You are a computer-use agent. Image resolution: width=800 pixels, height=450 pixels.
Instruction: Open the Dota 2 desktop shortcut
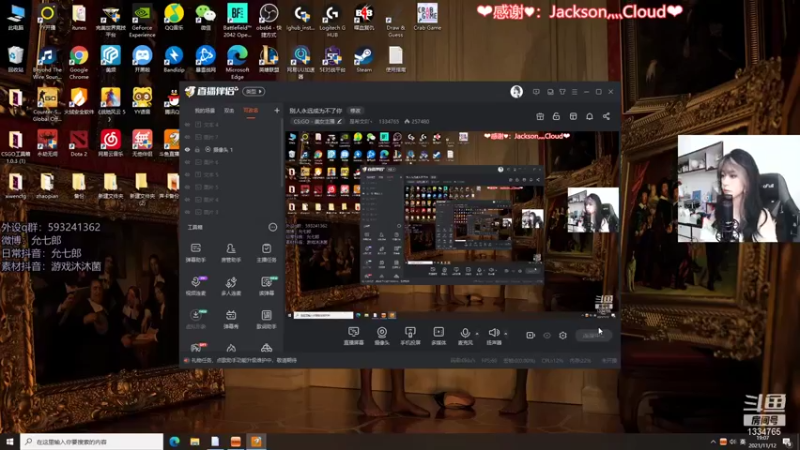[x=79, y=143]
